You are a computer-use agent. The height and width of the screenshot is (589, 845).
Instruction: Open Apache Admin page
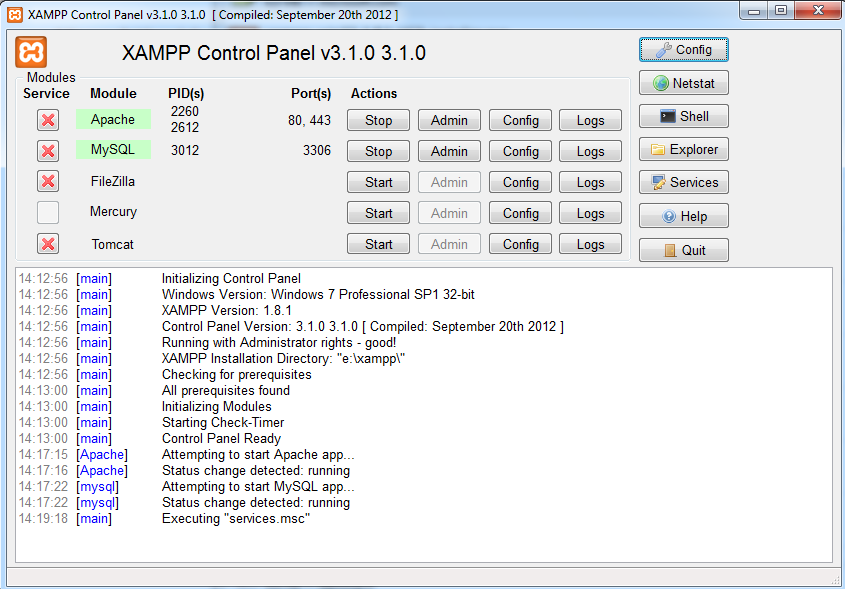(449, 120)
